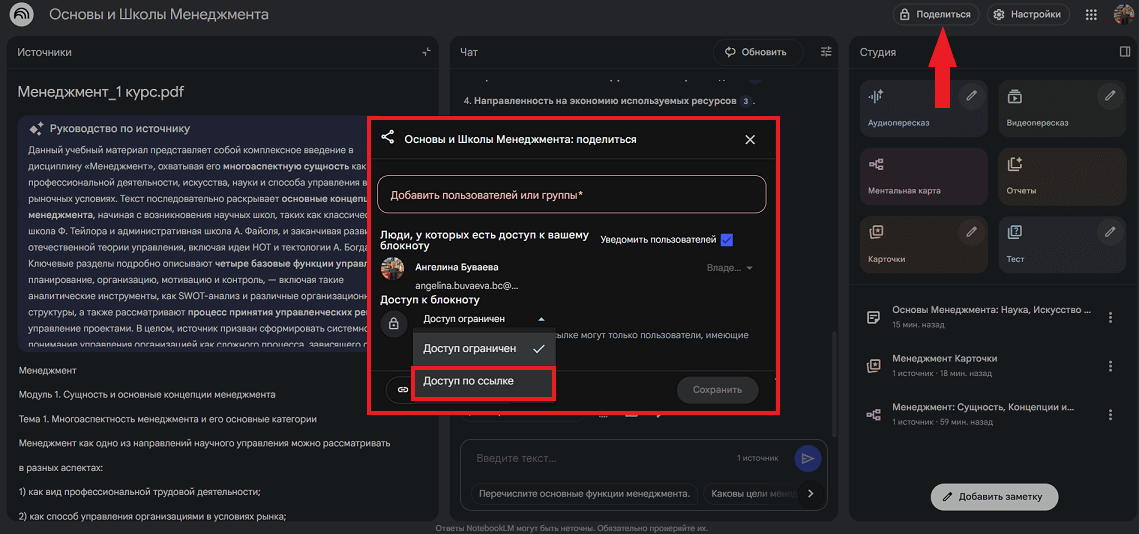Screen dimensions: 1139x534
Task: Expand owner role dropdown for Ангелина
Action: [x=730, y=268]
